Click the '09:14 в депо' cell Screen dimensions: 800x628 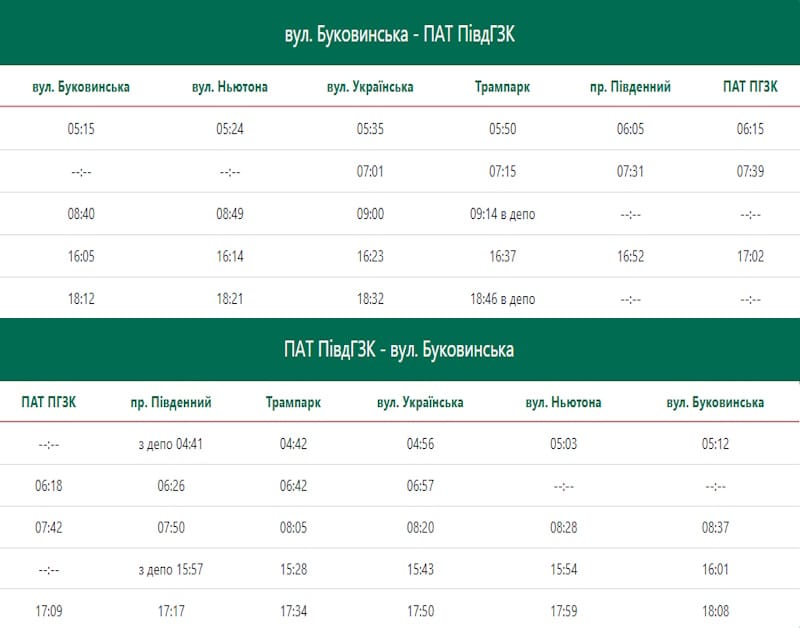(502, 214)
